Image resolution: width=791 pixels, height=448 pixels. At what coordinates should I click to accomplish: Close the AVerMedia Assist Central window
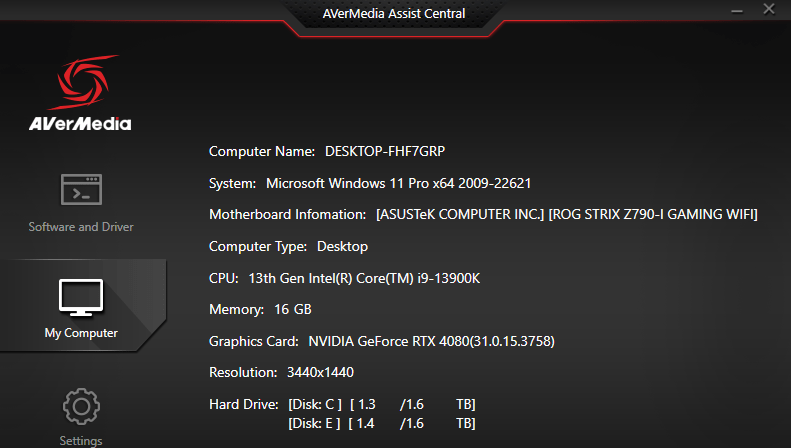point(769,9)
